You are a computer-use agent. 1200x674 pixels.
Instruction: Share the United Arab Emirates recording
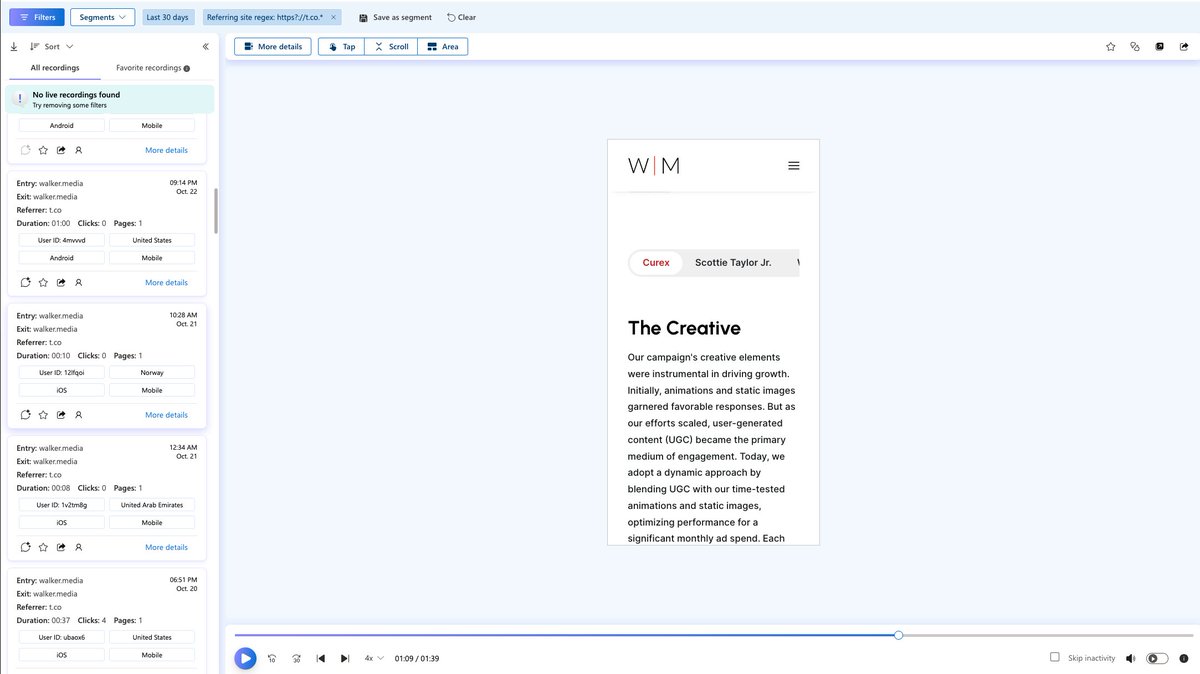61,547
